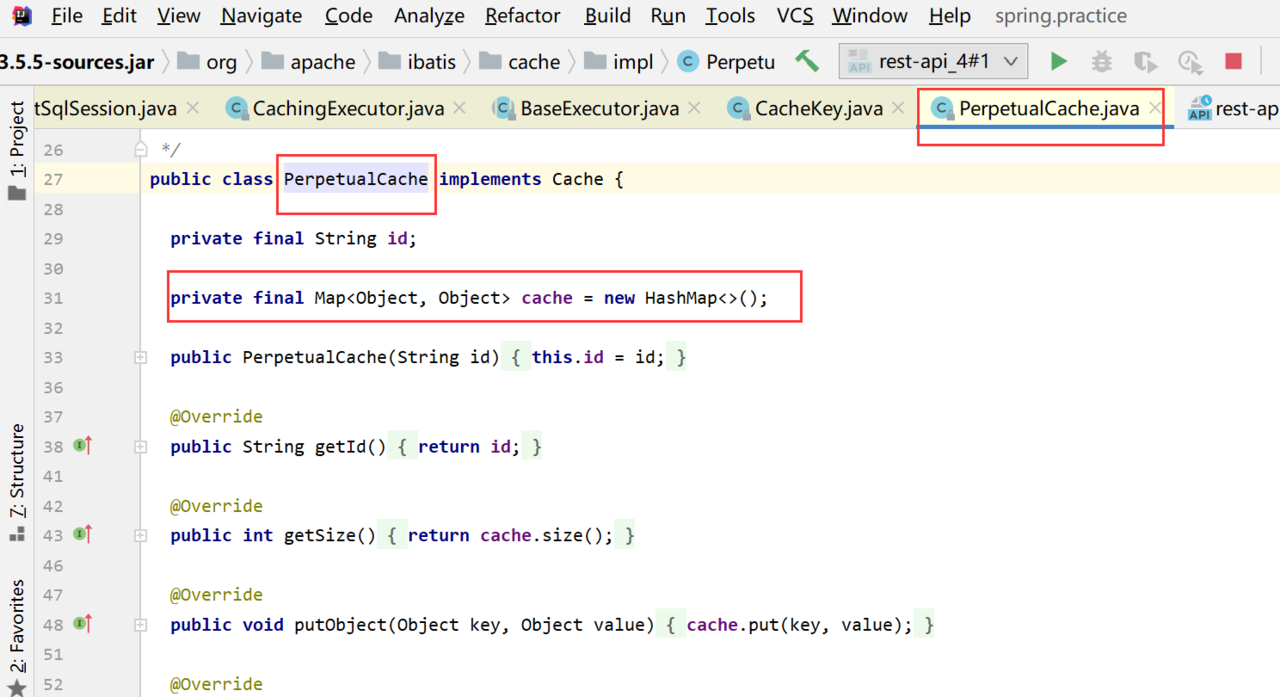Viewport: 1280px width, 697px height.
Task: Stop the running process
Action: pos(1233,62)
